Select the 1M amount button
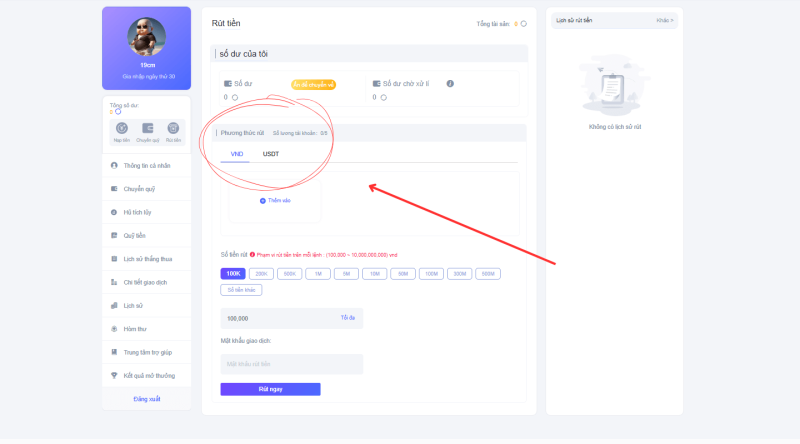Image resolution: width=800 pixels, height=444 pixels. point(318,274)
